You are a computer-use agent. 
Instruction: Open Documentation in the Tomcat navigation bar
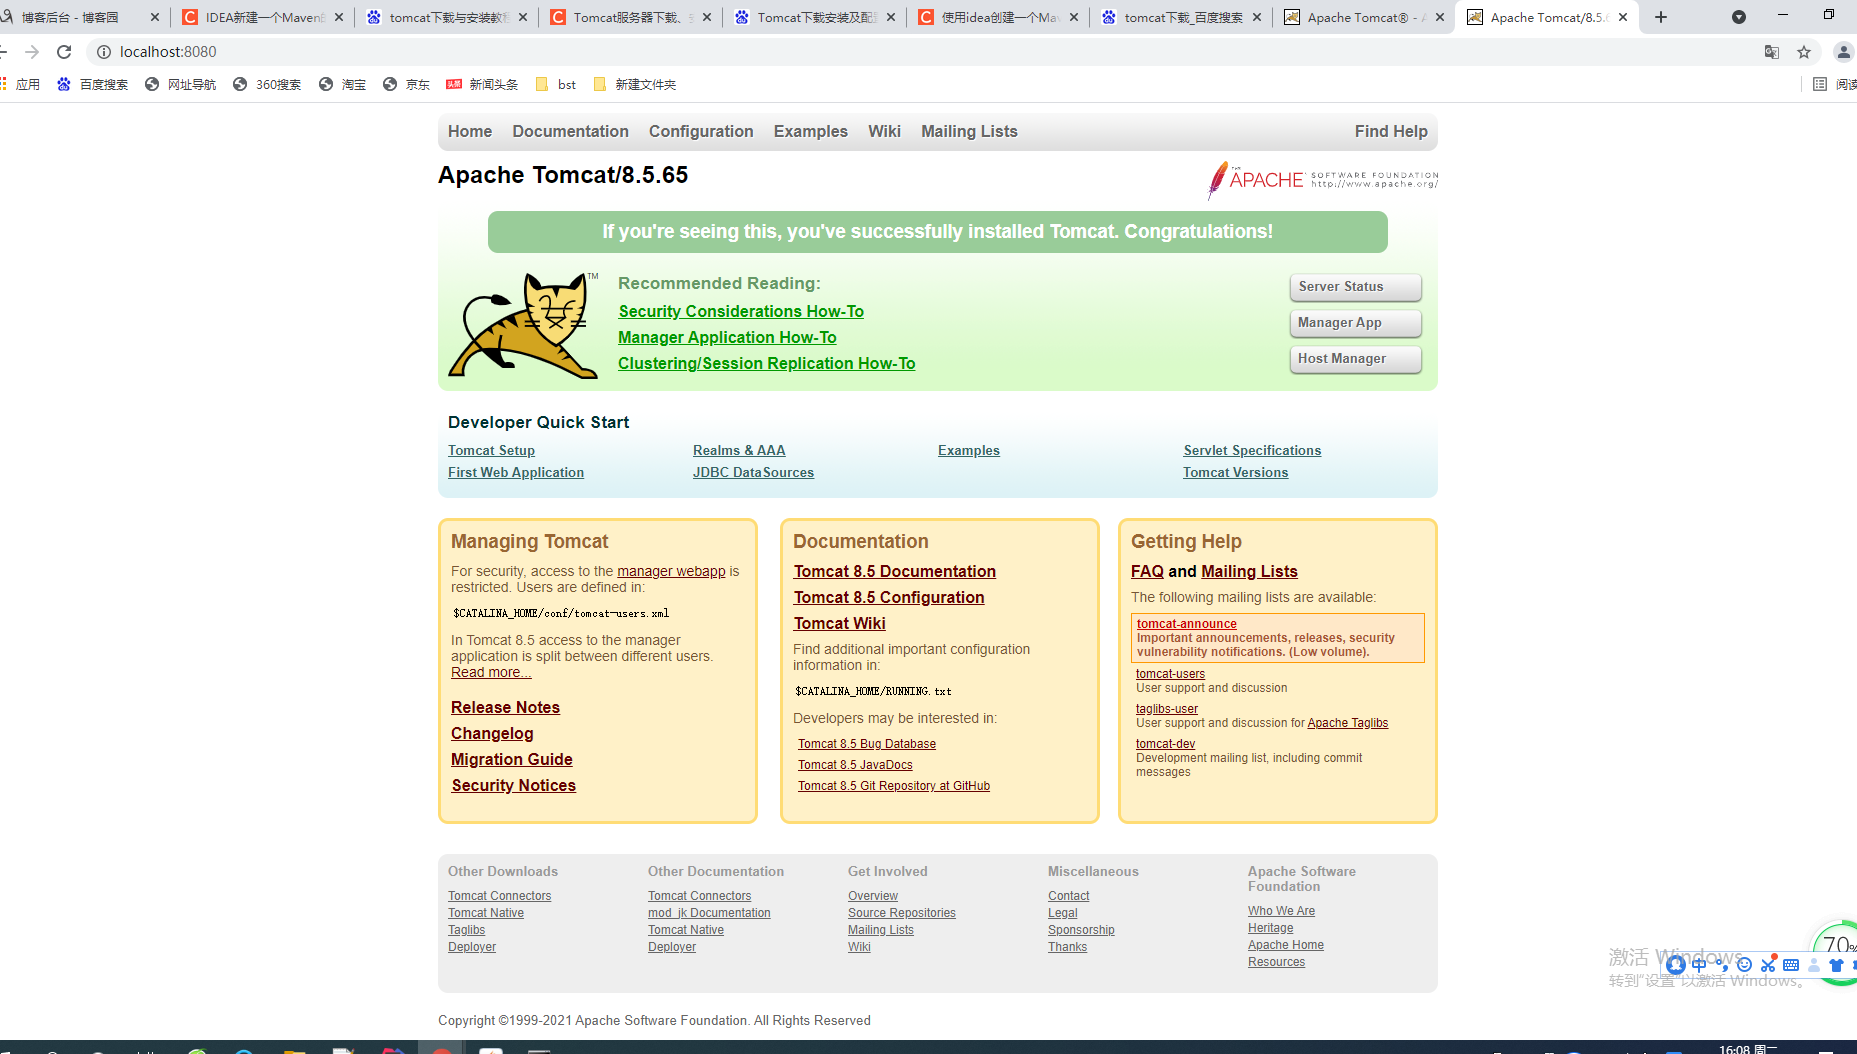coord(571,132)
